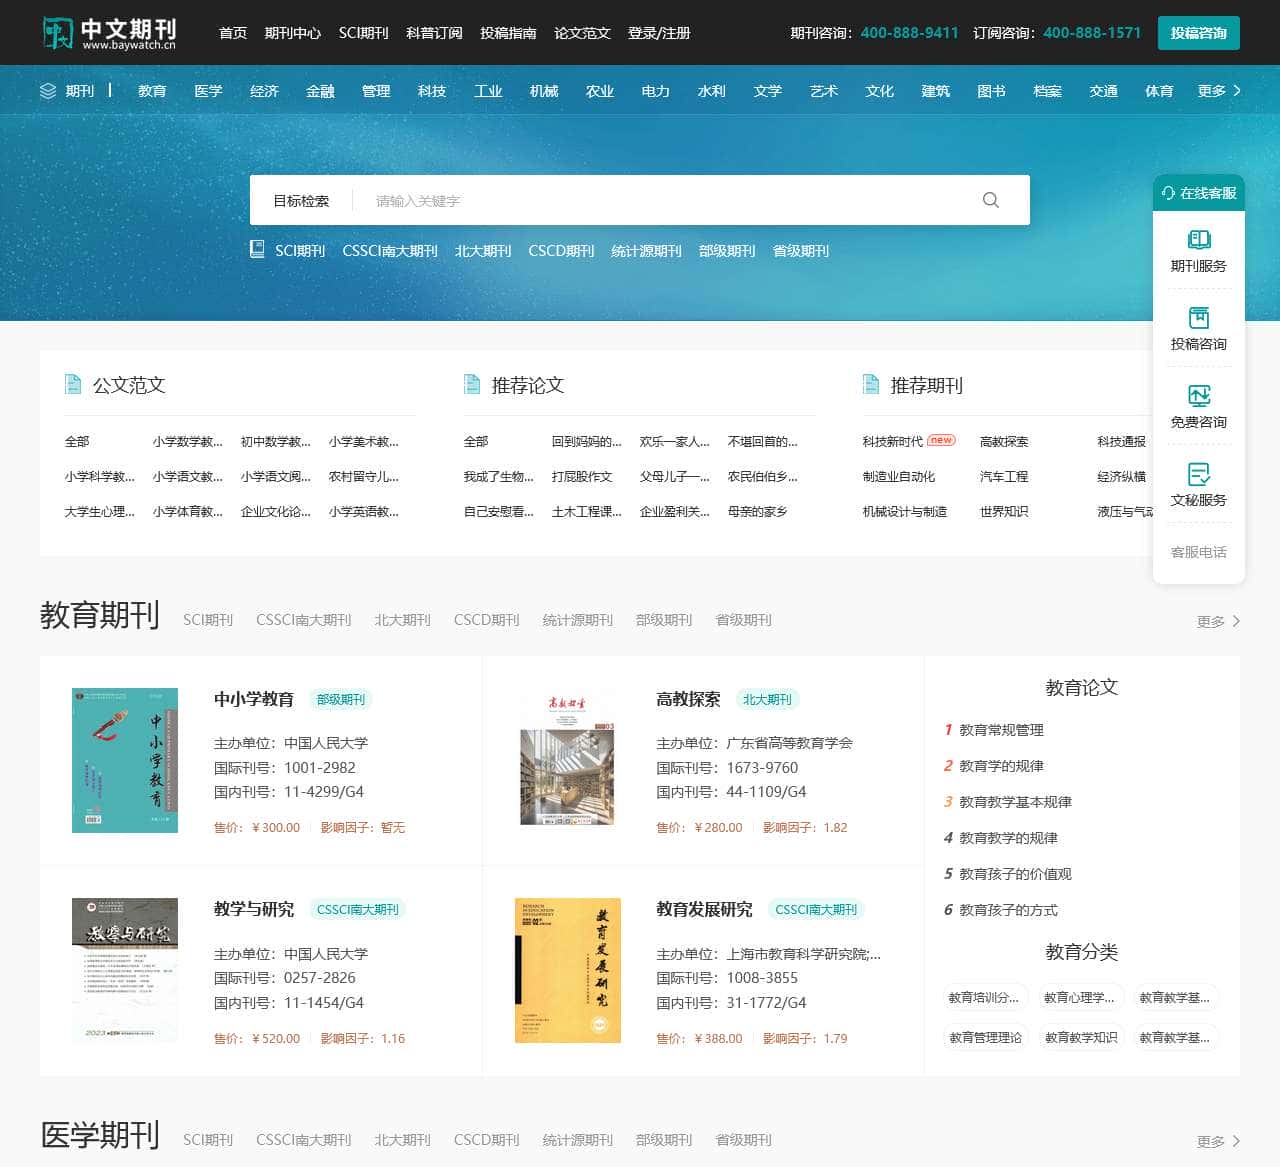Click 省级期刊 link below search box
Image resolution: width=1280 pixels, height=1167 pixels.
[801, 251]
